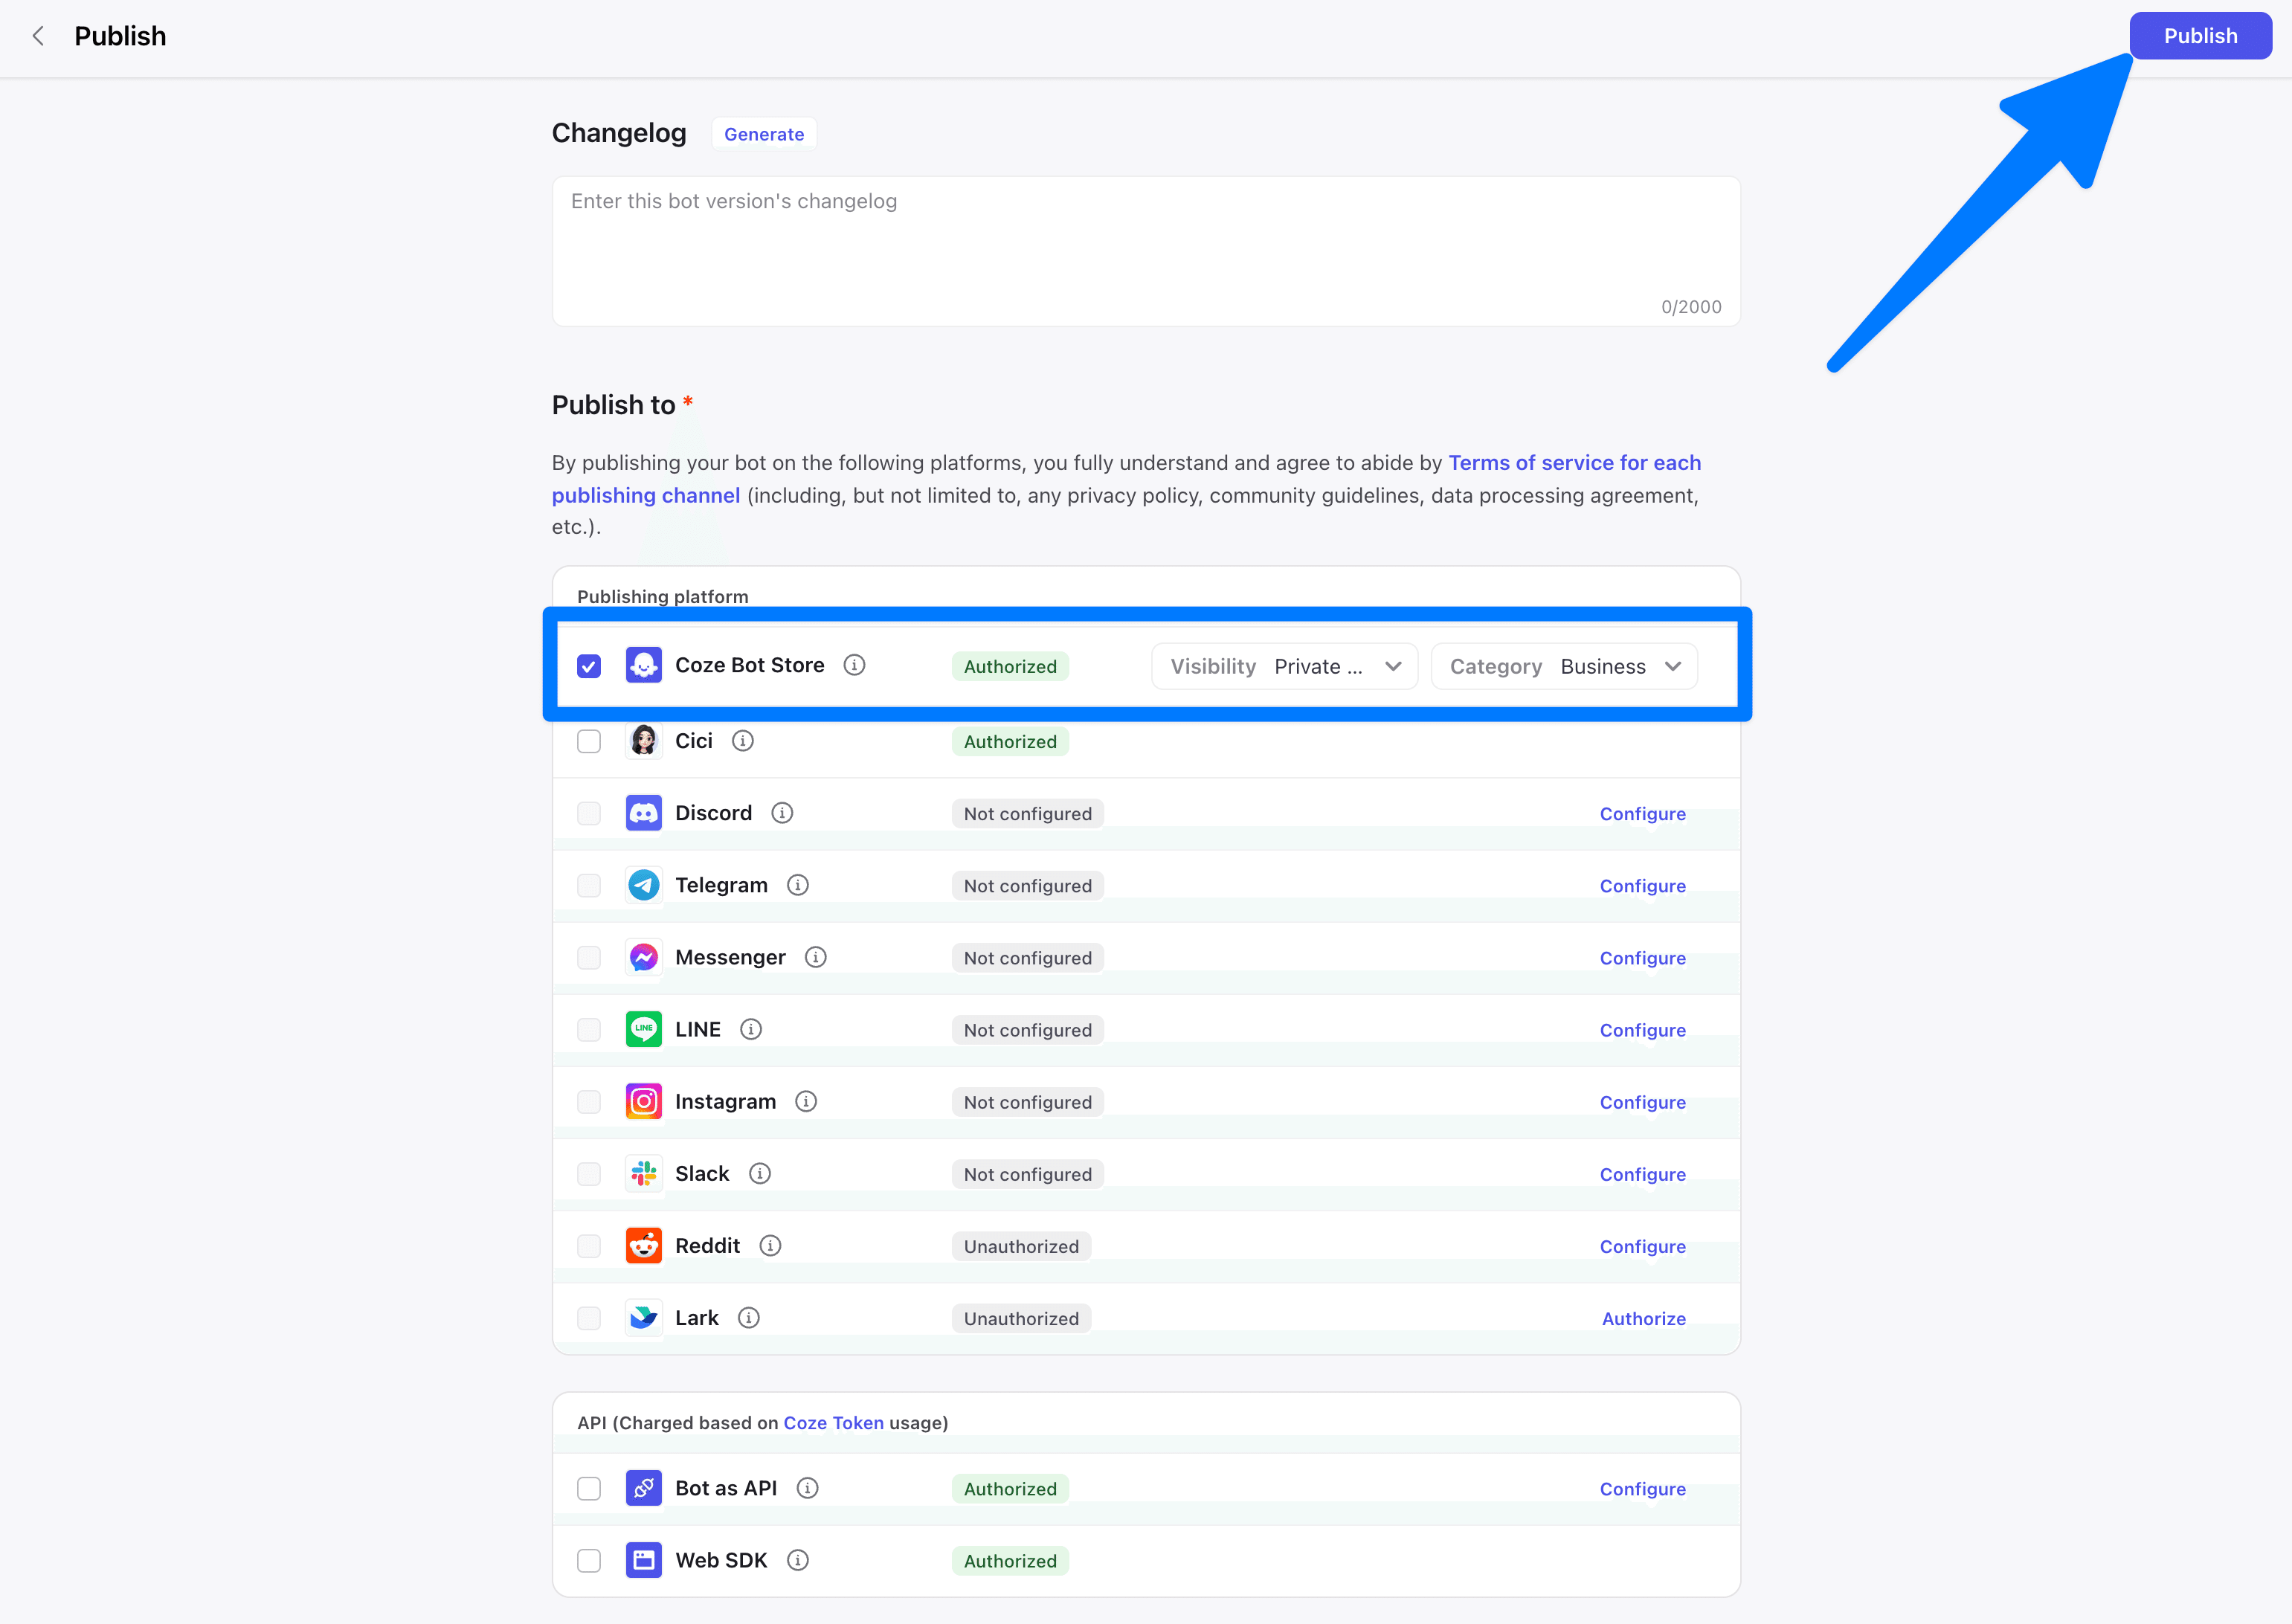Click Generate next to Changelog
The height and width of the screenshot is (1624, 2292).
pyautogui.click(x=764, y=134)
